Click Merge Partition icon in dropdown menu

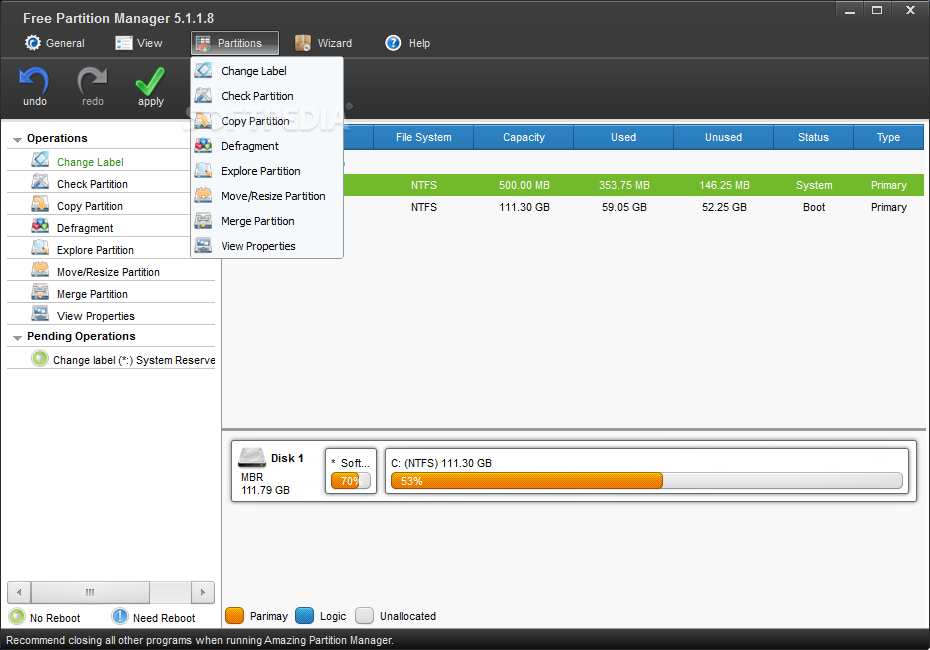tap(203, 221)
